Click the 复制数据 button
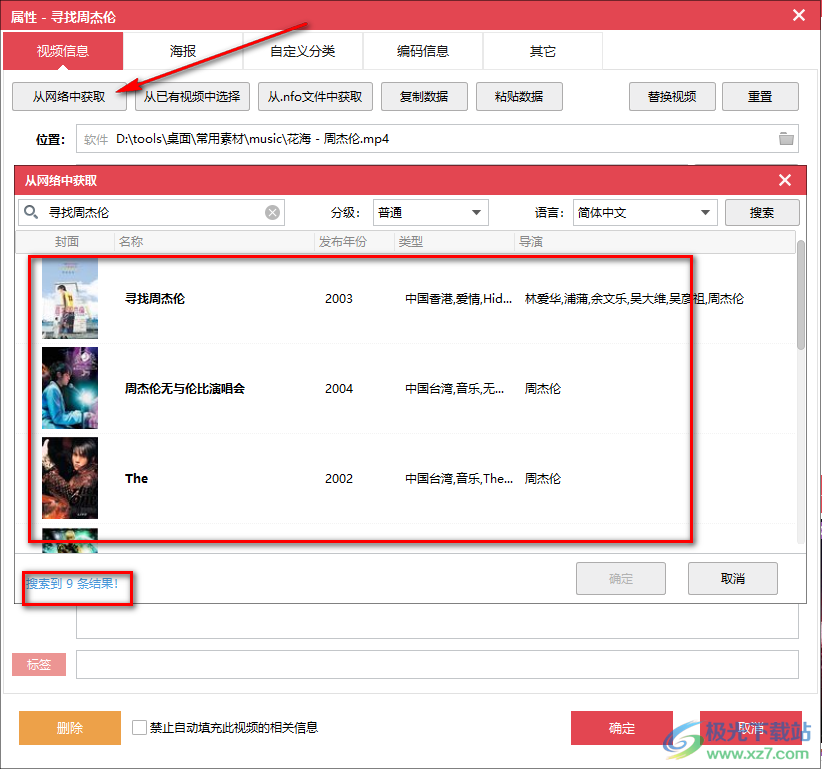Screen dimensions: 822x770 [424, 96]
